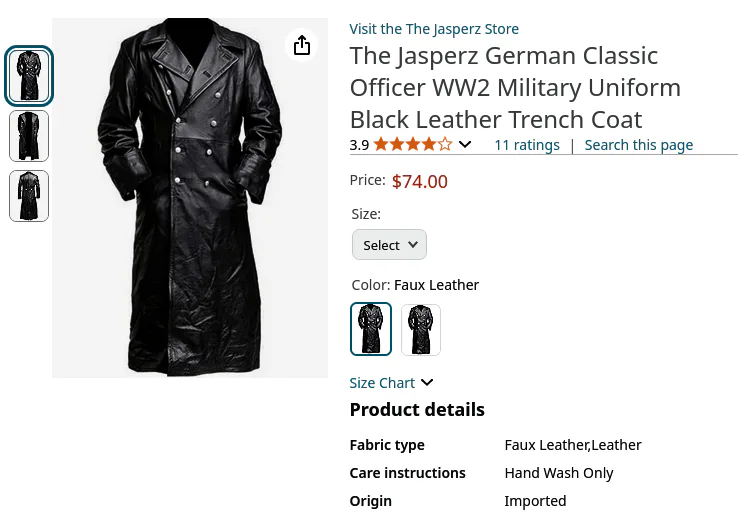Open the Size Select dropdown

pyautogui.click(x=389, y=245)
